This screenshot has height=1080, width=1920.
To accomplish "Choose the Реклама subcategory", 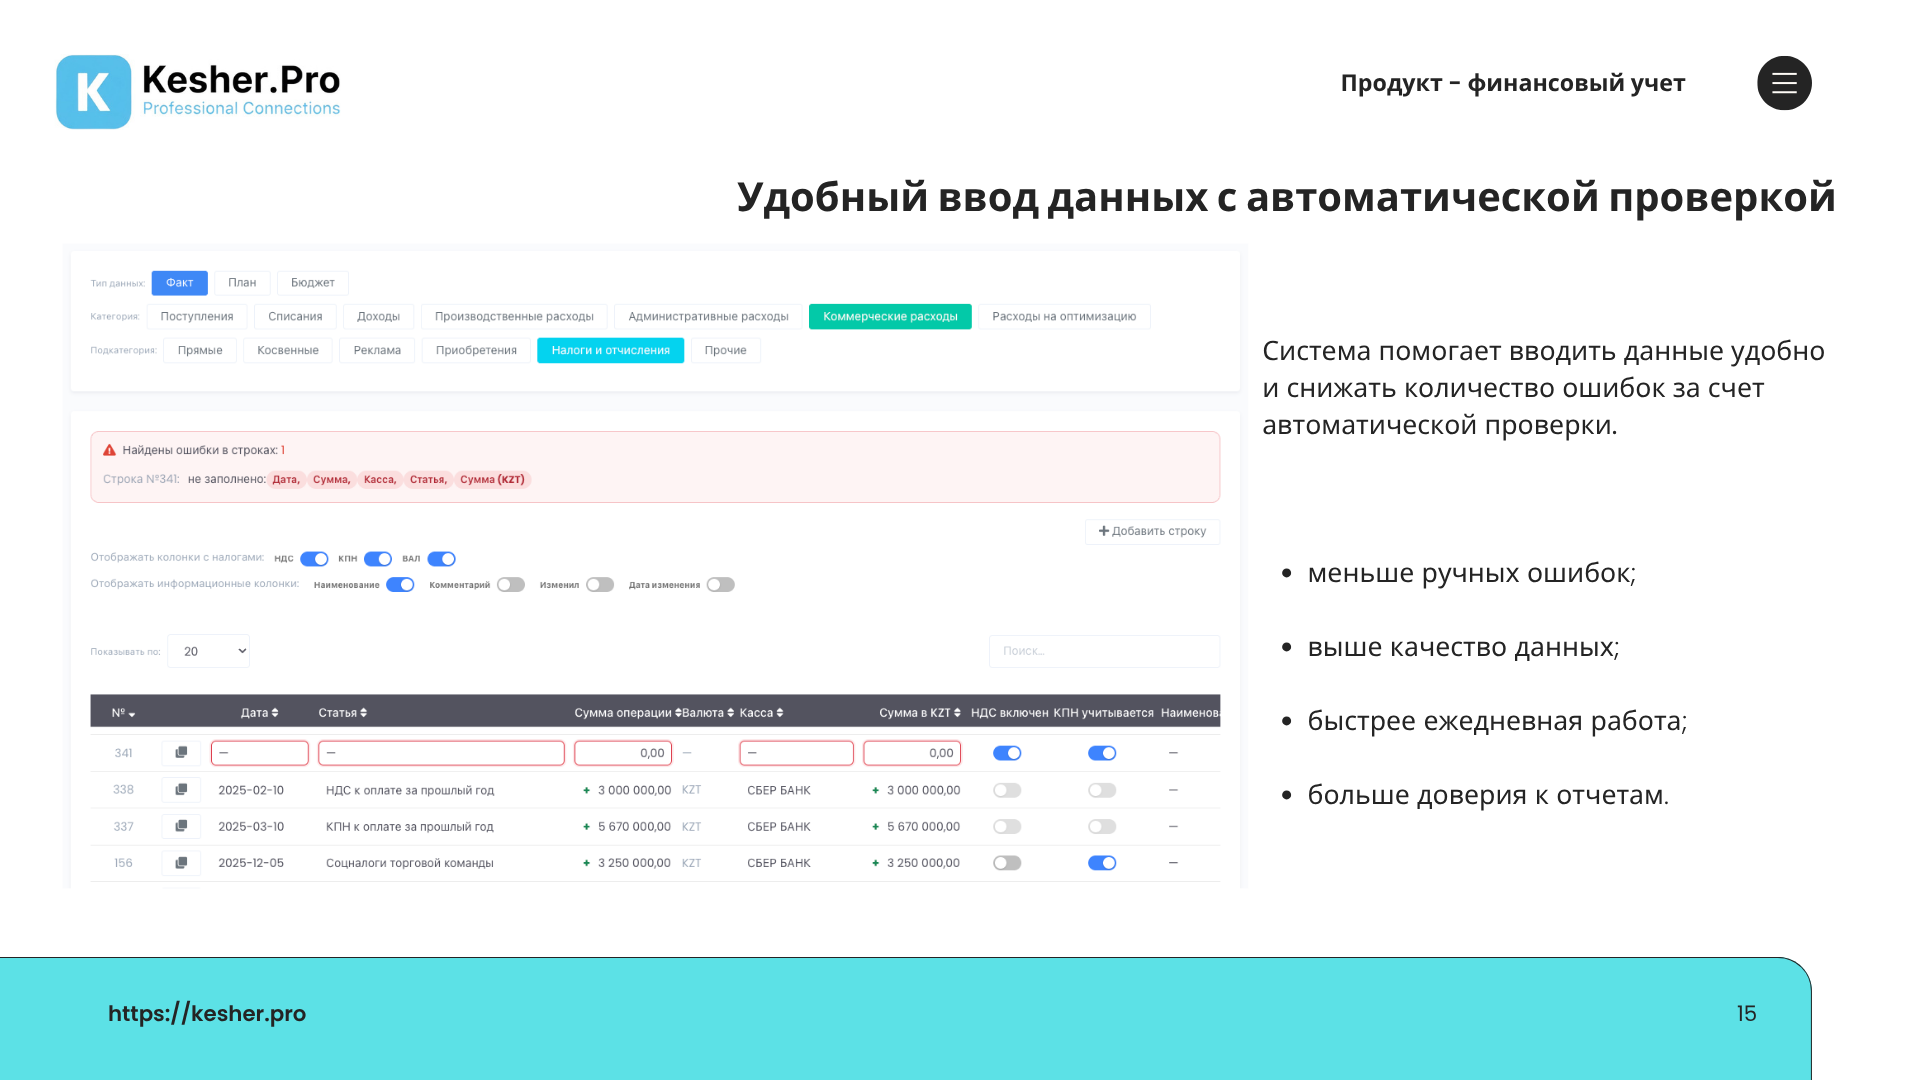I will click(x=377, y=351).
